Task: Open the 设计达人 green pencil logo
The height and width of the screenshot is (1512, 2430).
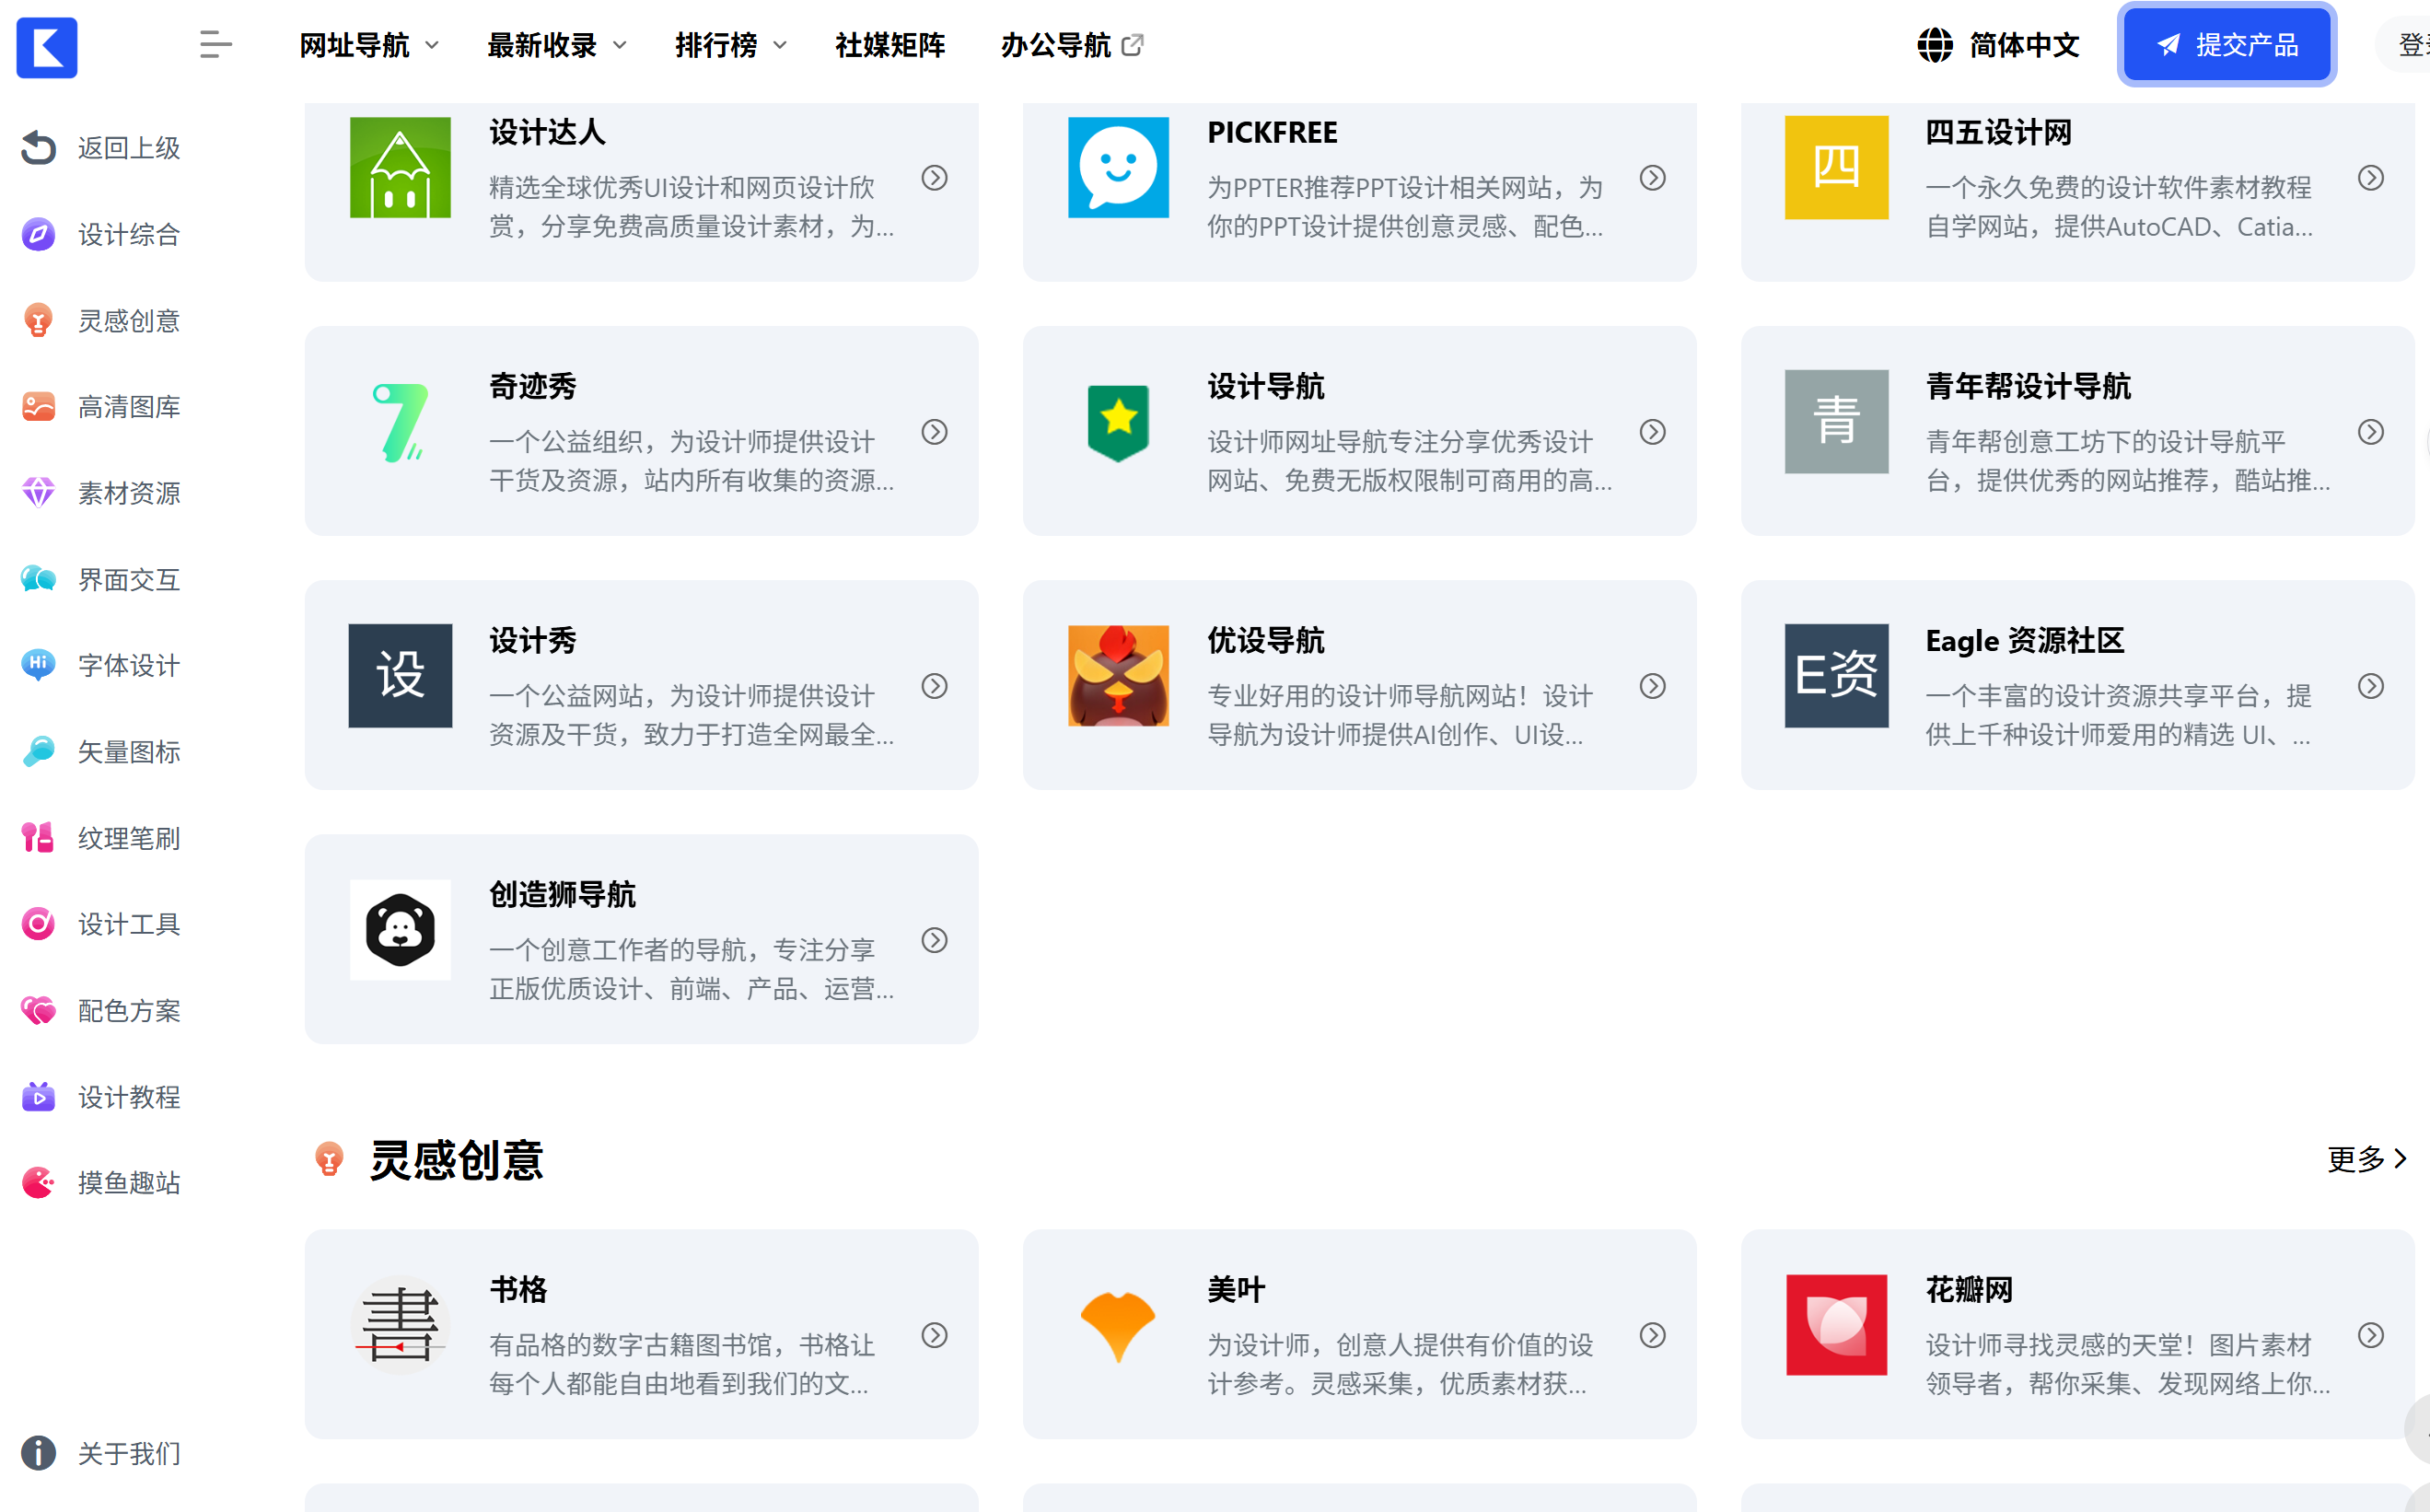Action: click(400, 167)
